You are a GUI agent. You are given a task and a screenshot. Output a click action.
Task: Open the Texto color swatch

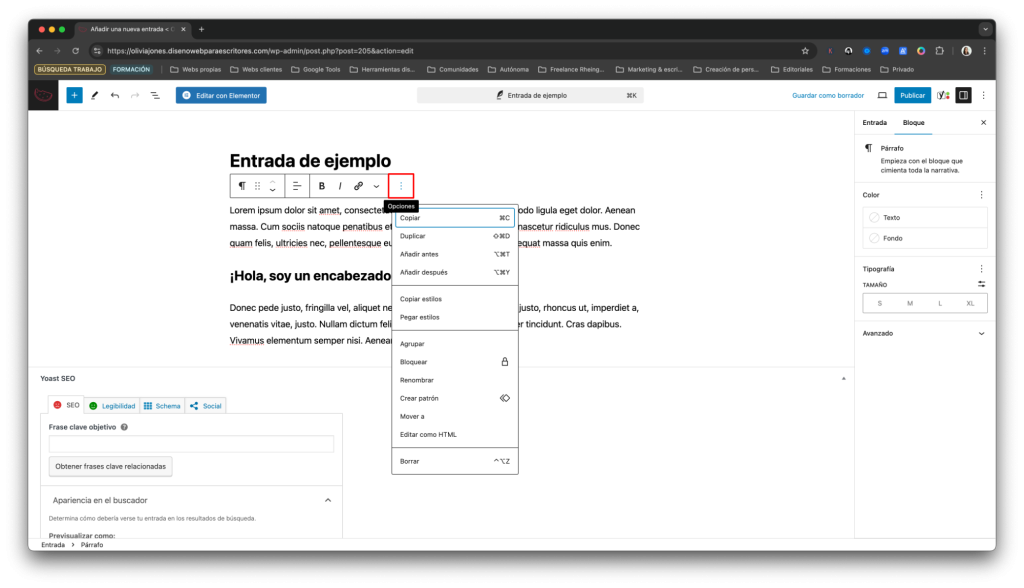pyautogui.click(x=924, y=217)
